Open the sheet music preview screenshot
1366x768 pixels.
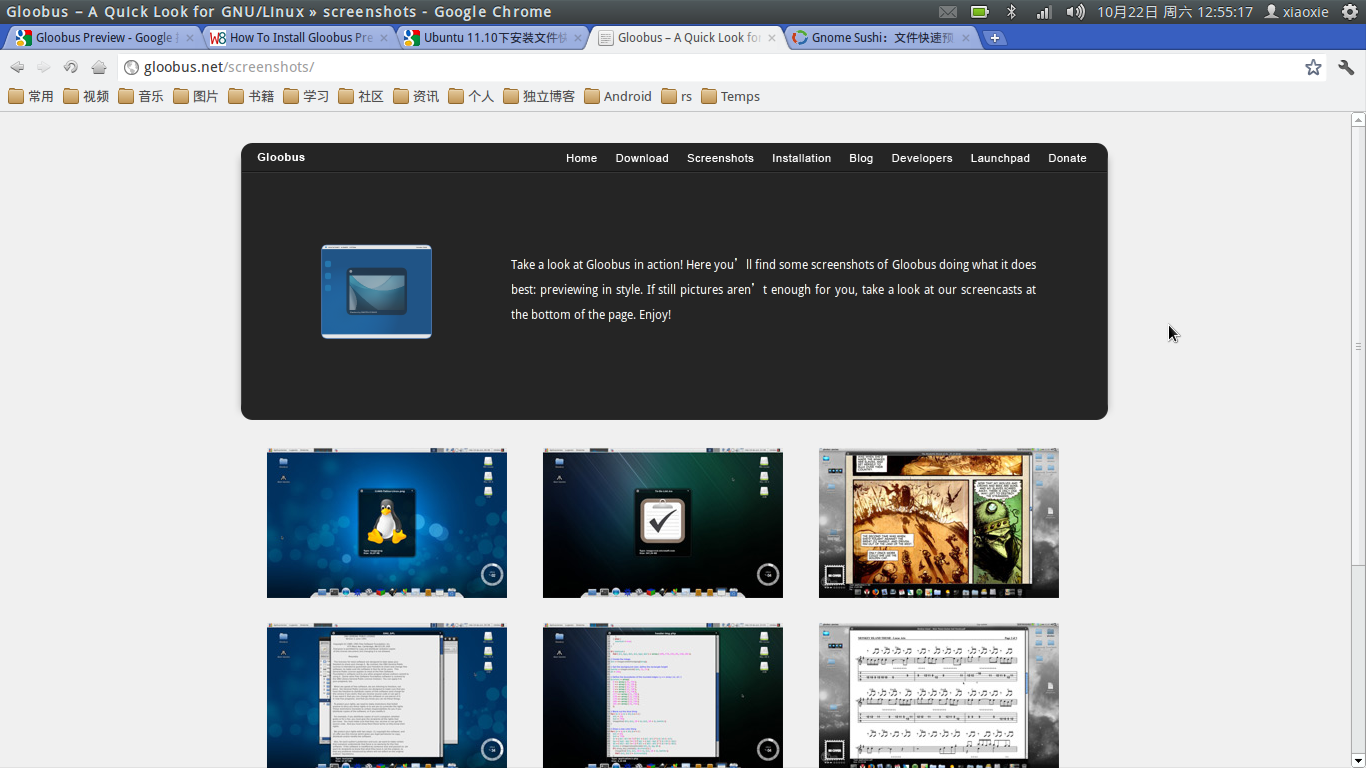(x=939, y=696)
